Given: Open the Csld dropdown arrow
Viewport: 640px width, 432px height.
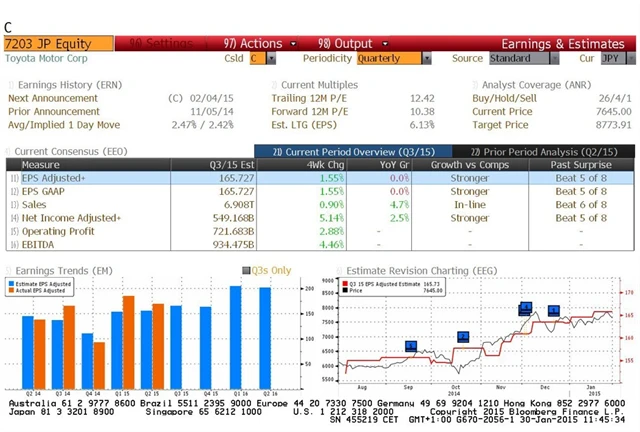Looking at the screenshot, I should 271,58.
